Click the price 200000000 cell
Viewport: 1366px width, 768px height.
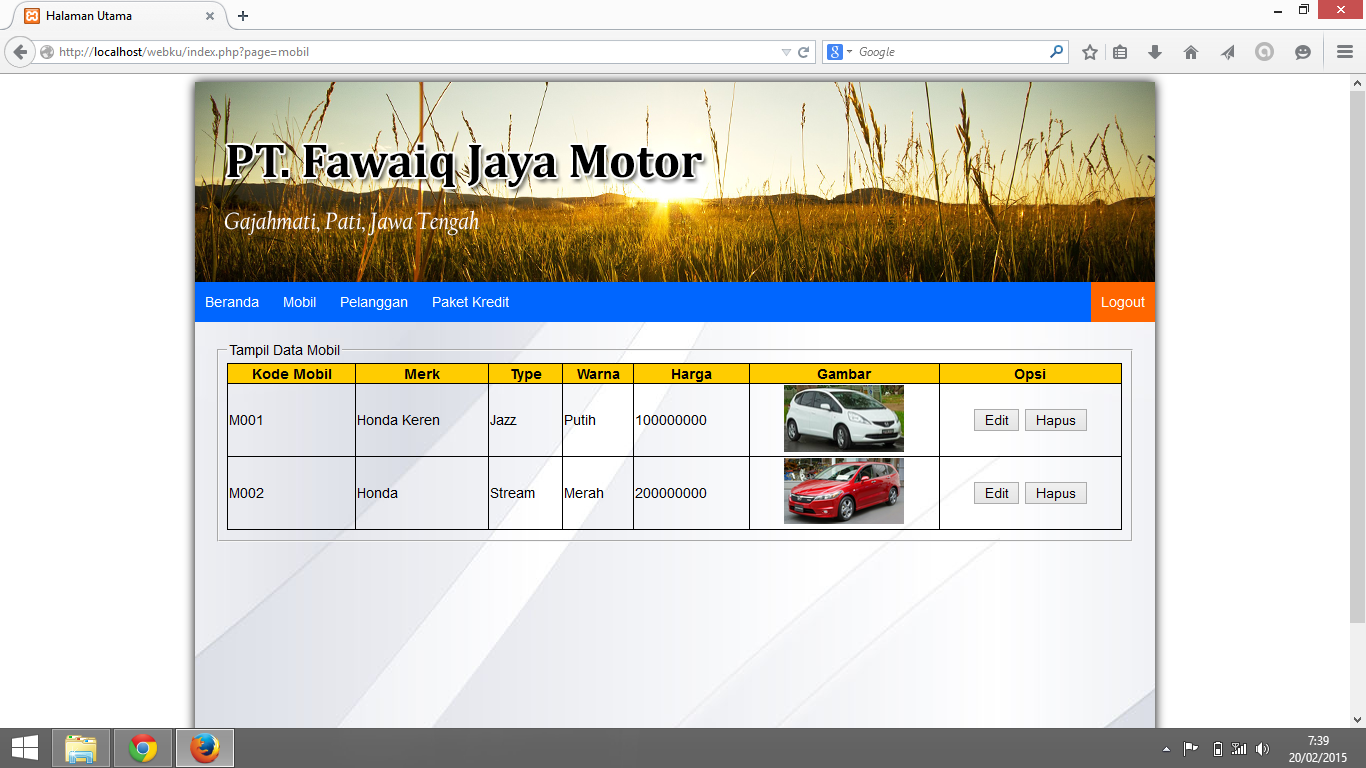pyautogui.click(x=691, y=493)
